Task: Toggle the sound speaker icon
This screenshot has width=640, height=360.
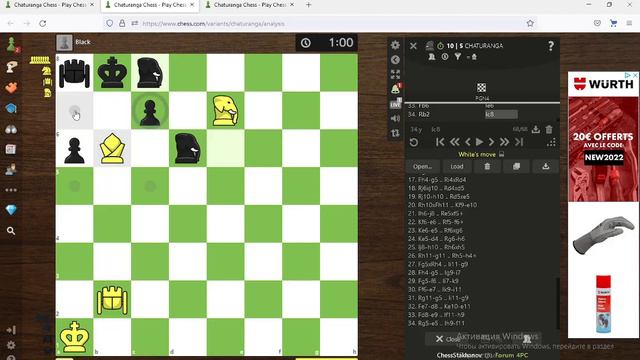Action: 395,118
